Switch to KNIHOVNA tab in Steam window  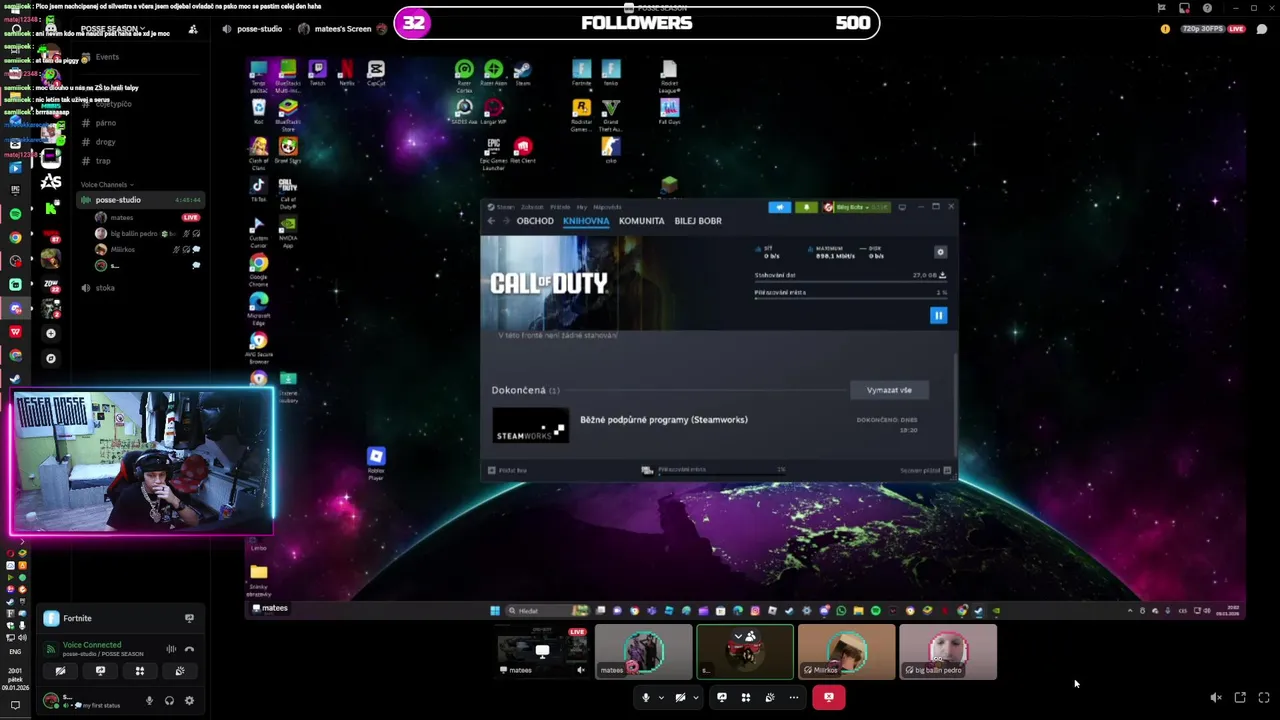coord(586,221)
